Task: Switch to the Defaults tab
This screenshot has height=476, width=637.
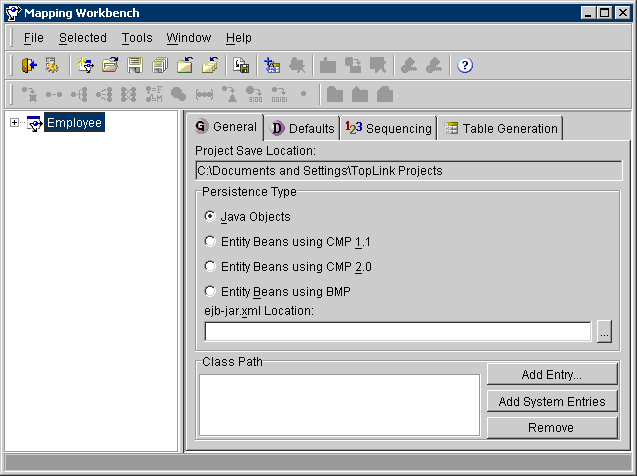Action: tap(303, 128)
